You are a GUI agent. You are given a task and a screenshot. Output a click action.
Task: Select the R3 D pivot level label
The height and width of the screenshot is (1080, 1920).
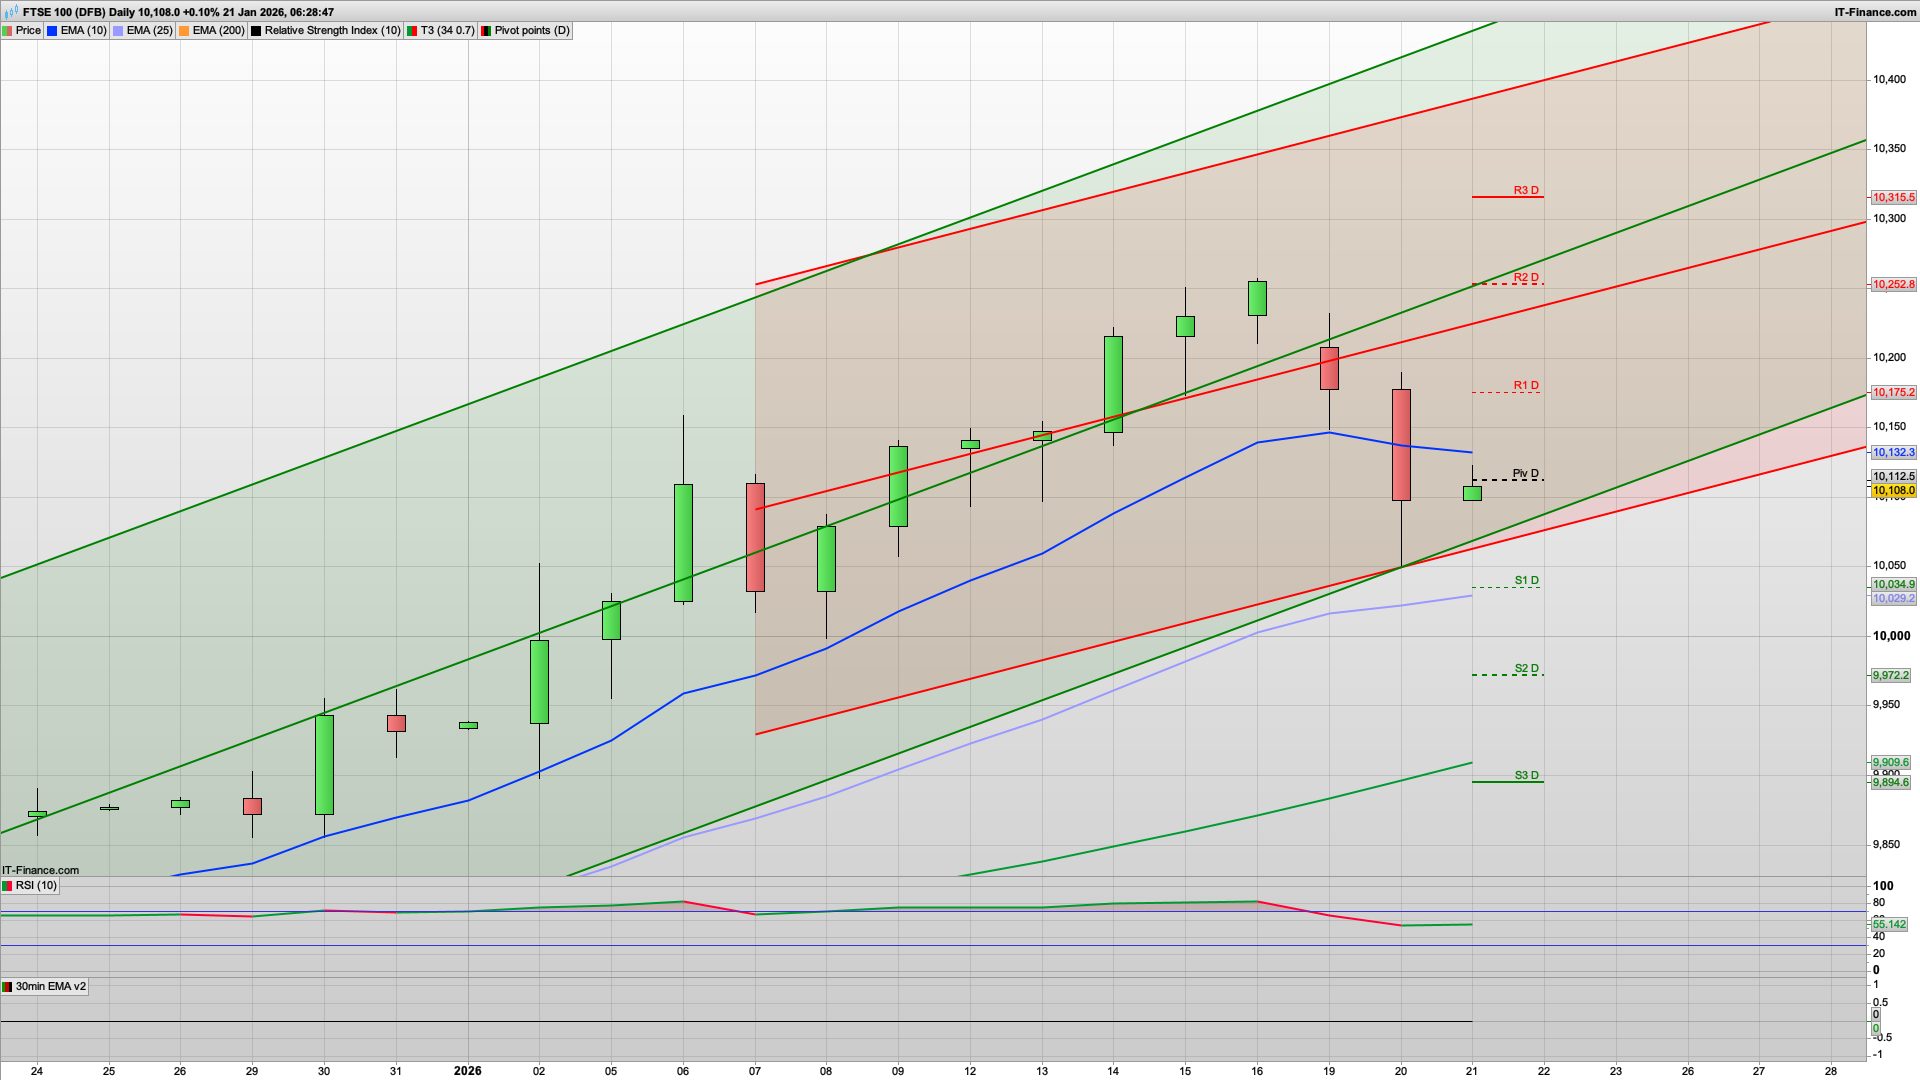coord(1524,190)
